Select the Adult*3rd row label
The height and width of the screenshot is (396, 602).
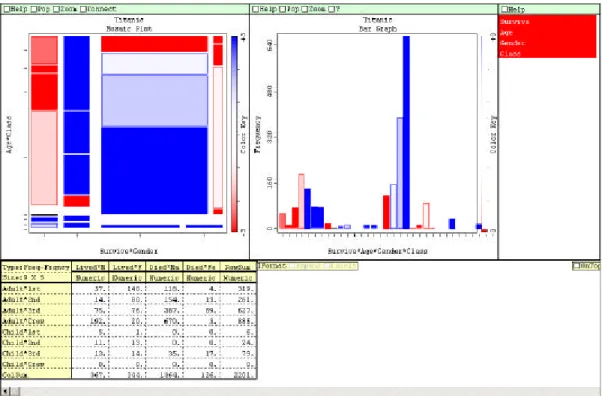[36, 310]
